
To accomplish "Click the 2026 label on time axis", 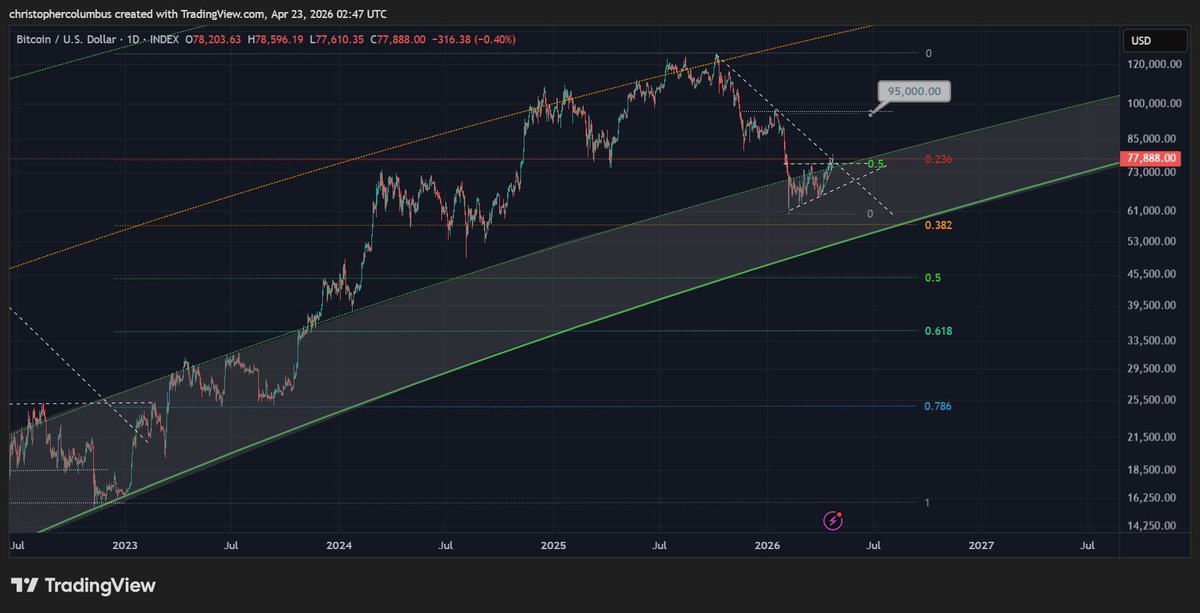I will (x=767, y=546).
